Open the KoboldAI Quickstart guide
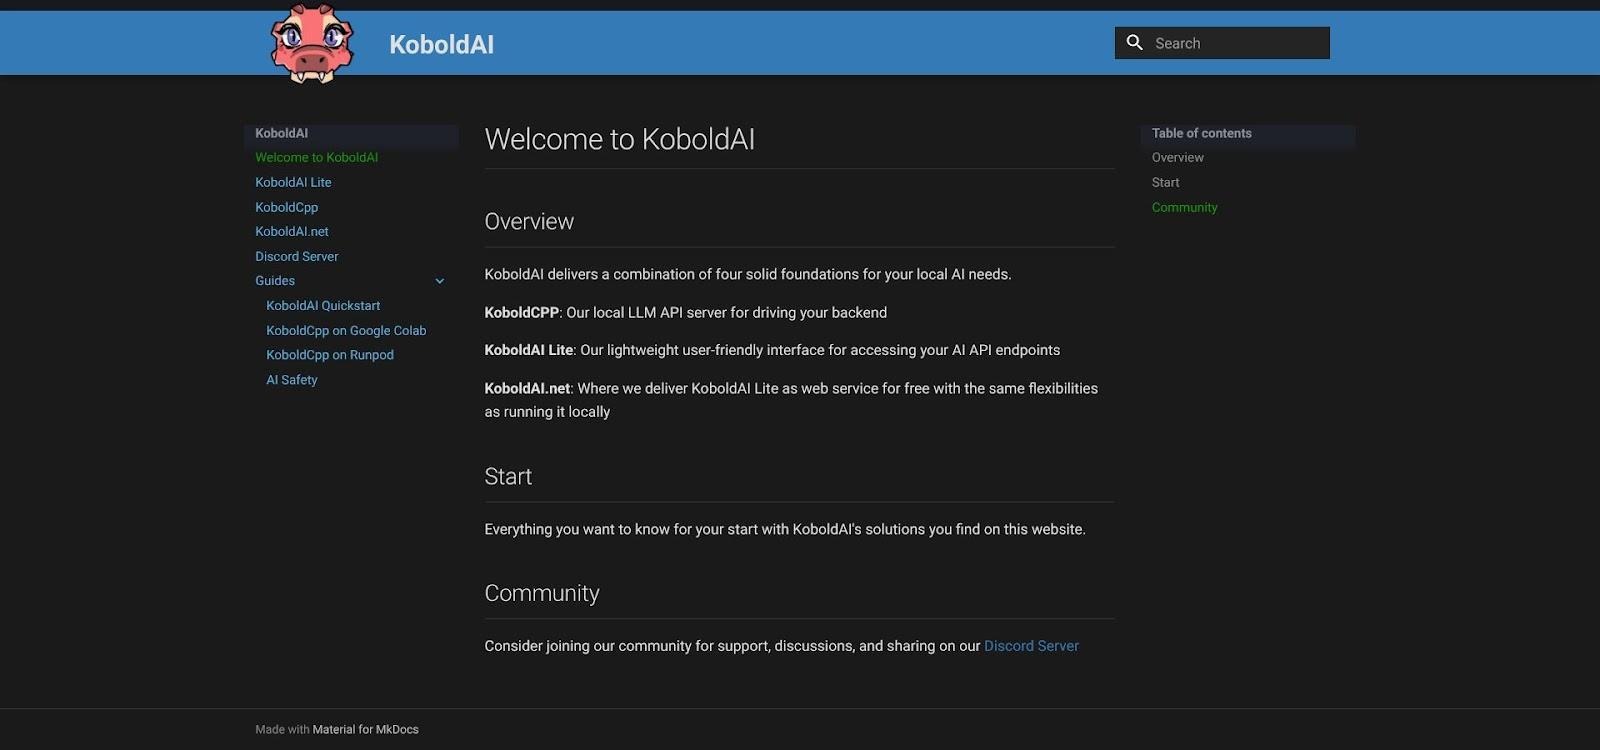This screenshot has width=1600, height=750. pos(323,306)
